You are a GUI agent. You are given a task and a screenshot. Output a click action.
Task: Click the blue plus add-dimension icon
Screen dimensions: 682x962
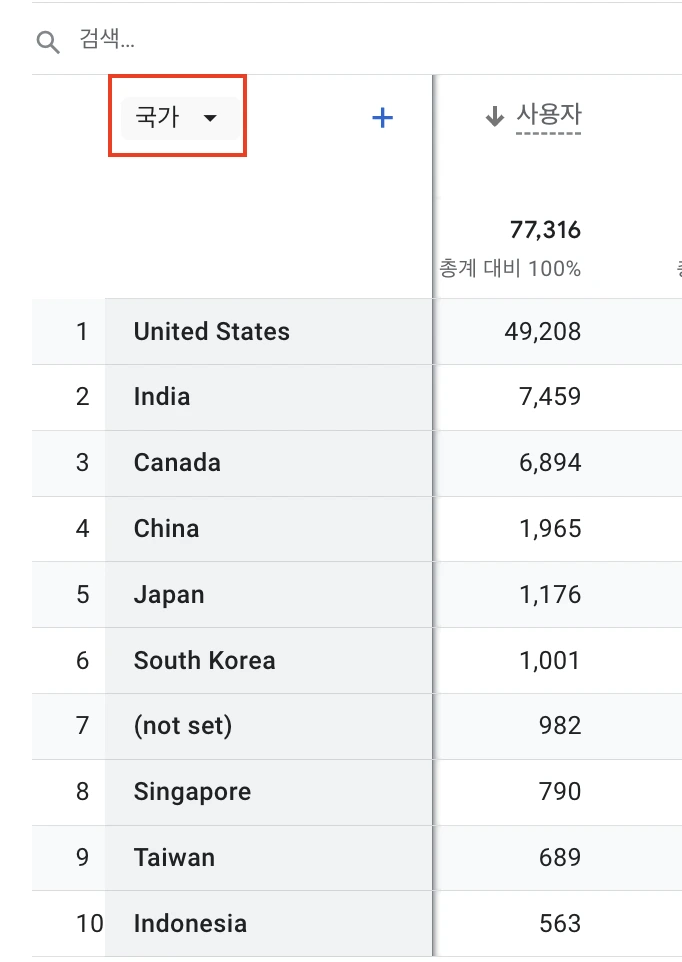click(x=382, y=118)
